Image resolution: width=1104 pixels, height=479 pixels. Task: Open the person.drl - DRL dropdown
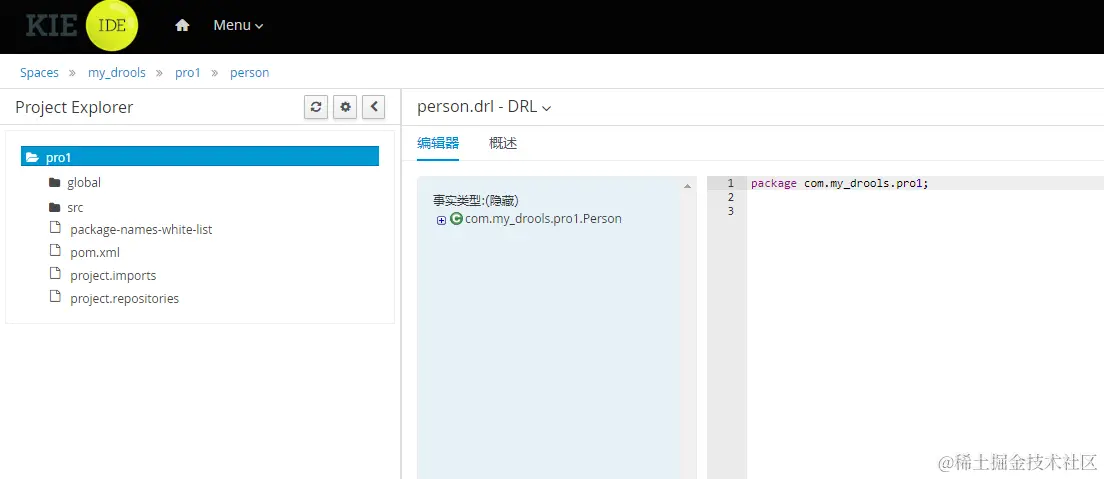[x=484, y=107]
